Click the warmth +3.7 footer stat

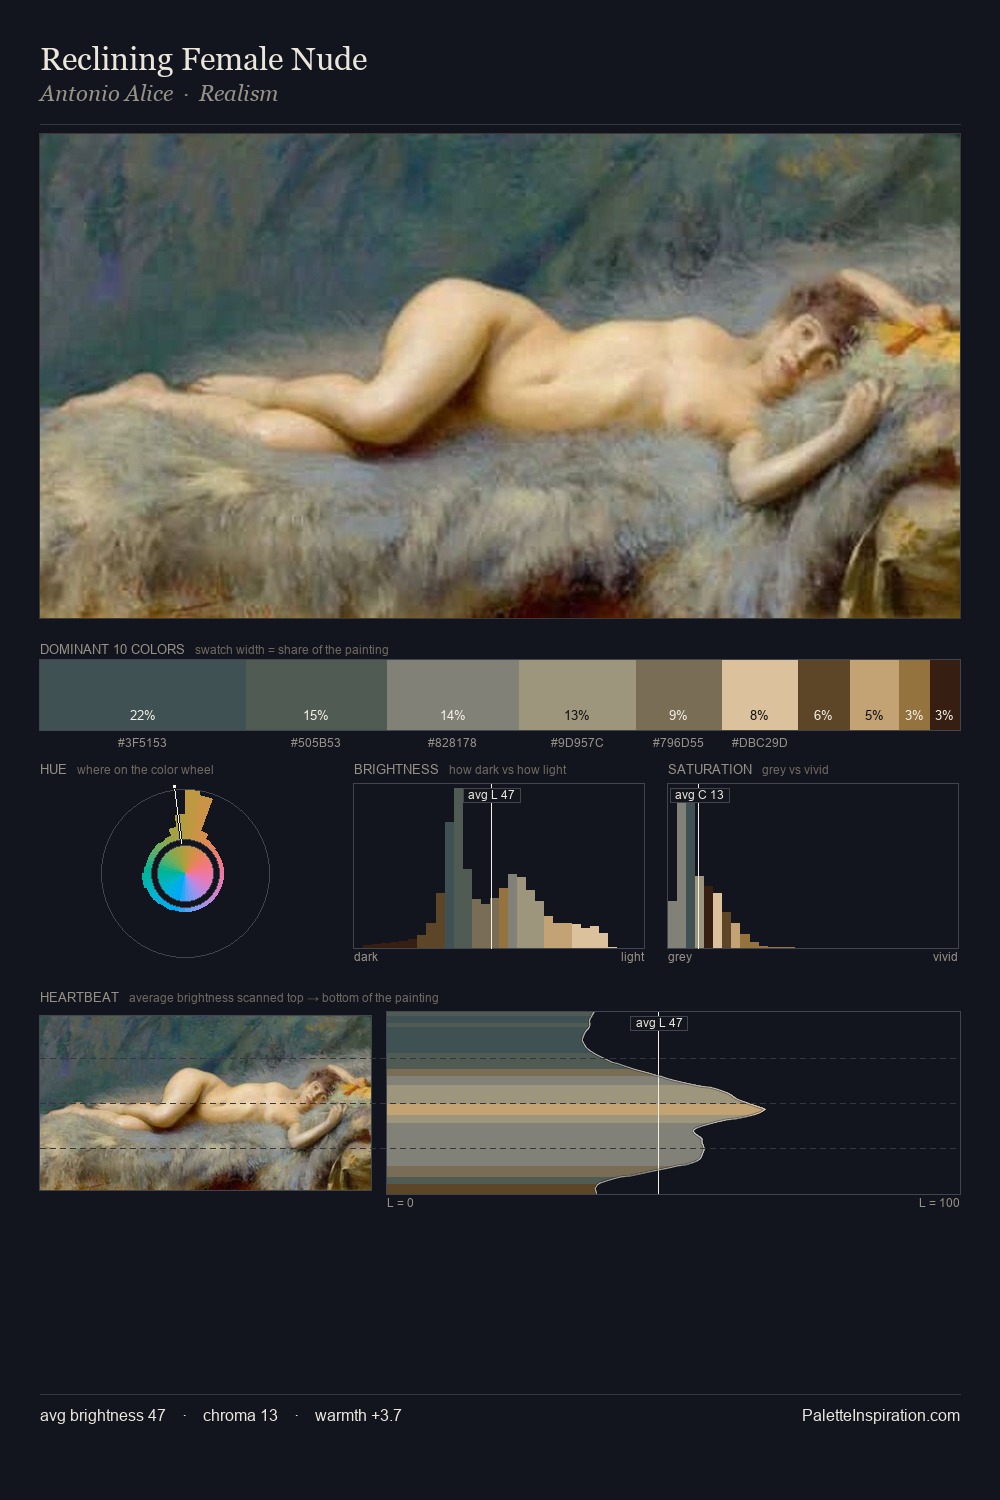[x=358, y=1415]
